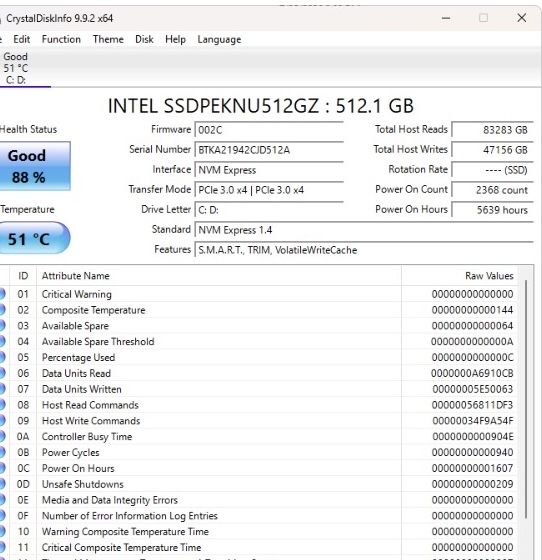Image resolution: width=542 pixels, height=560 pixels.
Task: Click the status icon beside Critical Warning
Action: (2, 294)
